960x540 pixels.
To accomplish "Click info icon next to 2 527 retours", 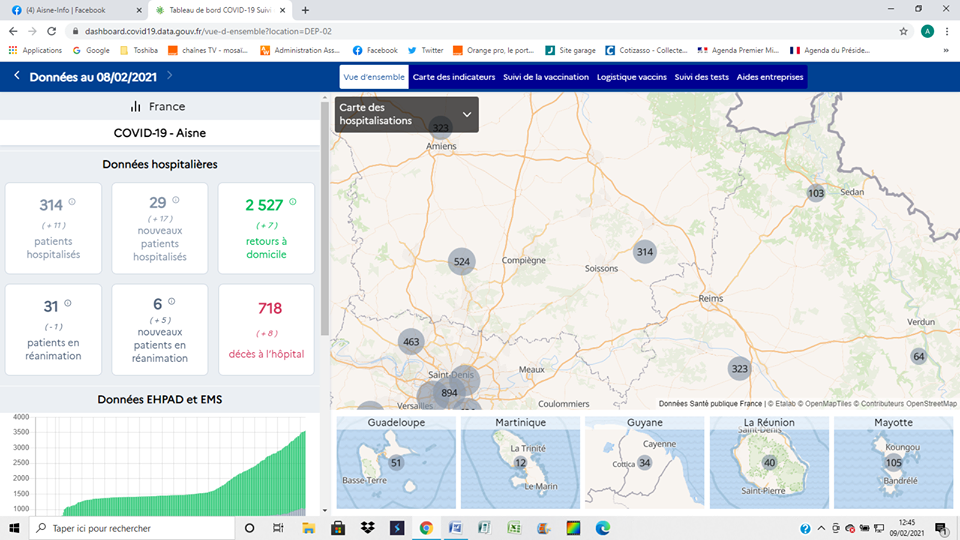I will click(x=293, y=202).
